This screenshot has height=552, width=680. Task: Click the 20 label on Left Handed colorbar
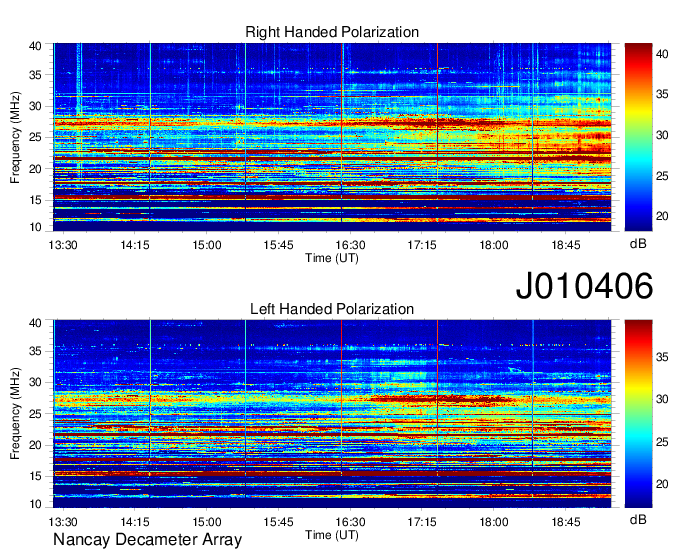point(662,484)
